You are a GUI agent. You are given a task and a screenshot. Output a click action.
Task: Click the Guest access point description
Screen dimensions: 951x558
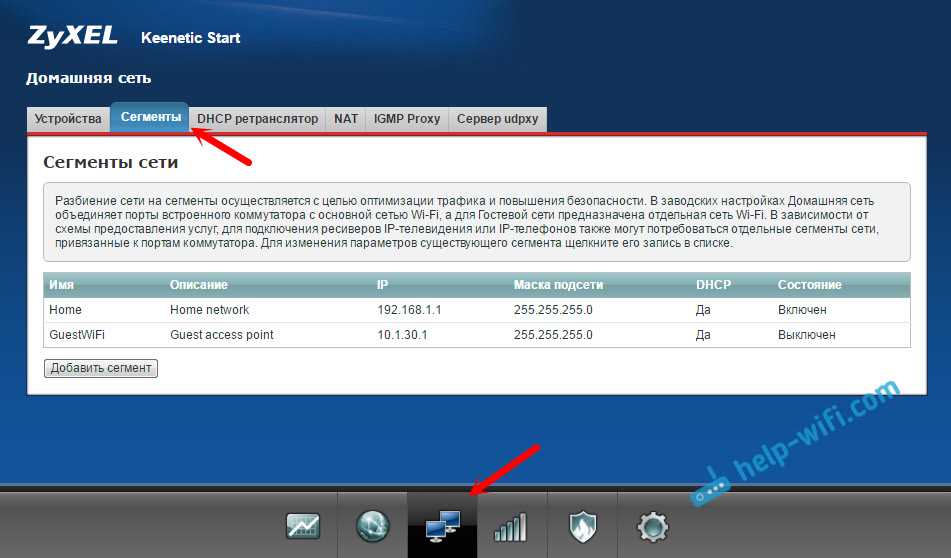tap(221, 335)
